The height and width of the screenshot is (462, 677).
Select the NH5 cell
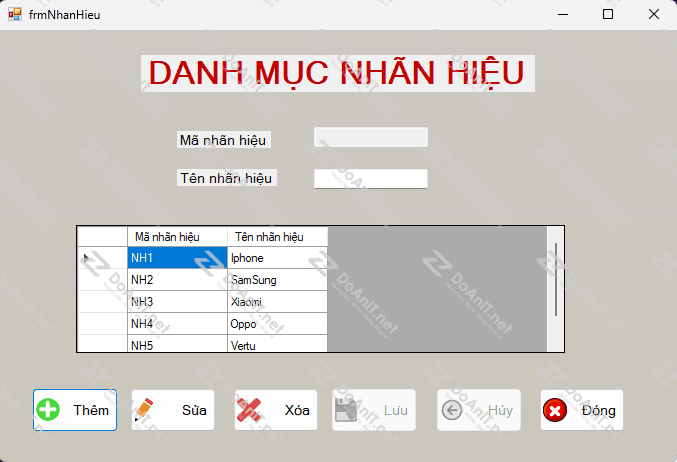177,344
